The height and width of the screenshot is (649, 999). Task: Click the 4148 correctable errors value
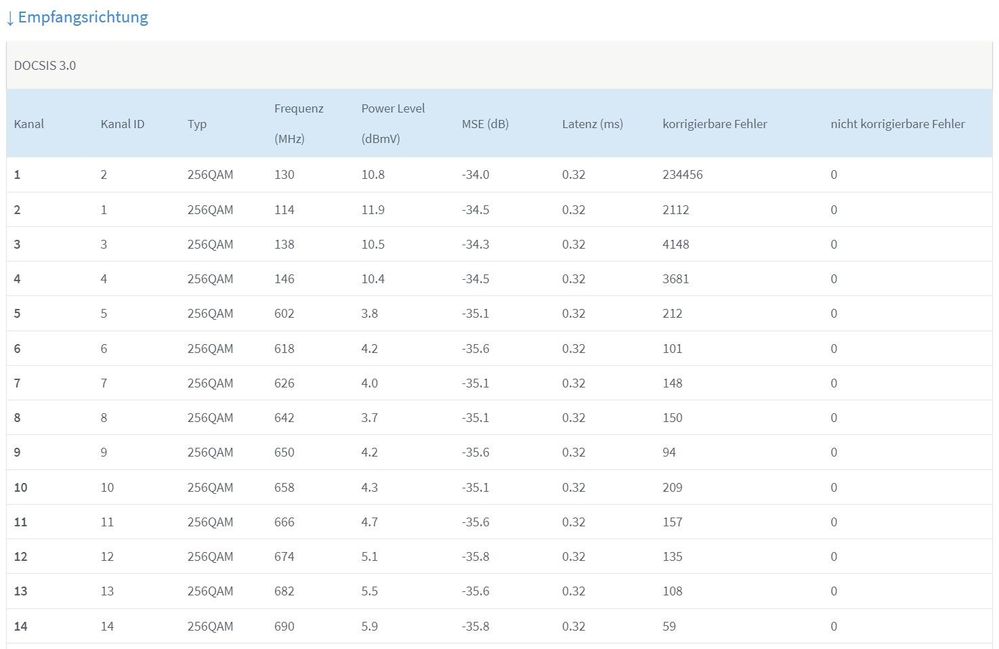(x=675, y=245)
